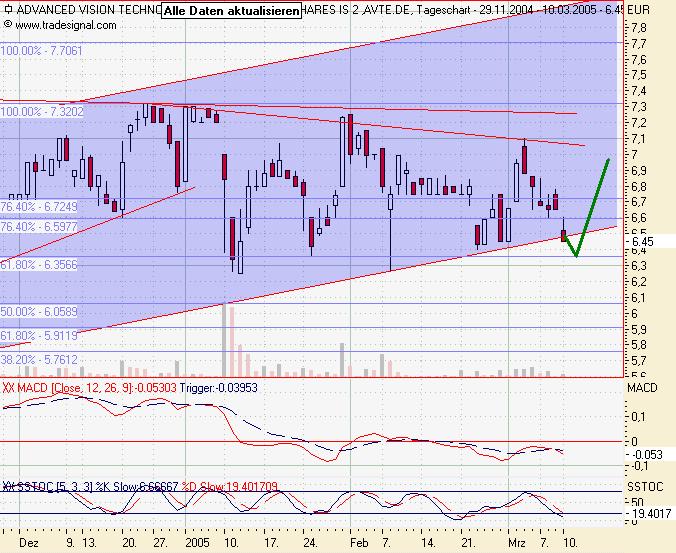The width and height of the screenshot is (676, 553).
Task: Click the 5,7 price axis label
Action: coord(638,360)
